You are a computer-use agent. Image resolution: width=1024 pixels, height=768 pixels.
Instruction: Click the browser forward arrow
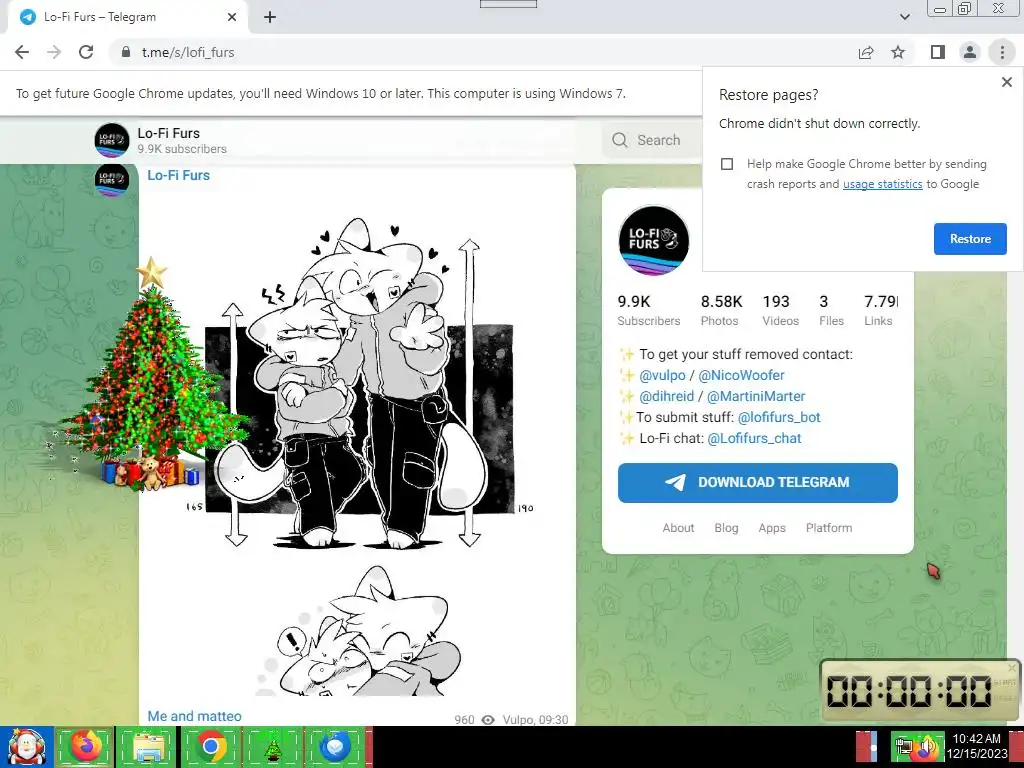click(54, 52)
